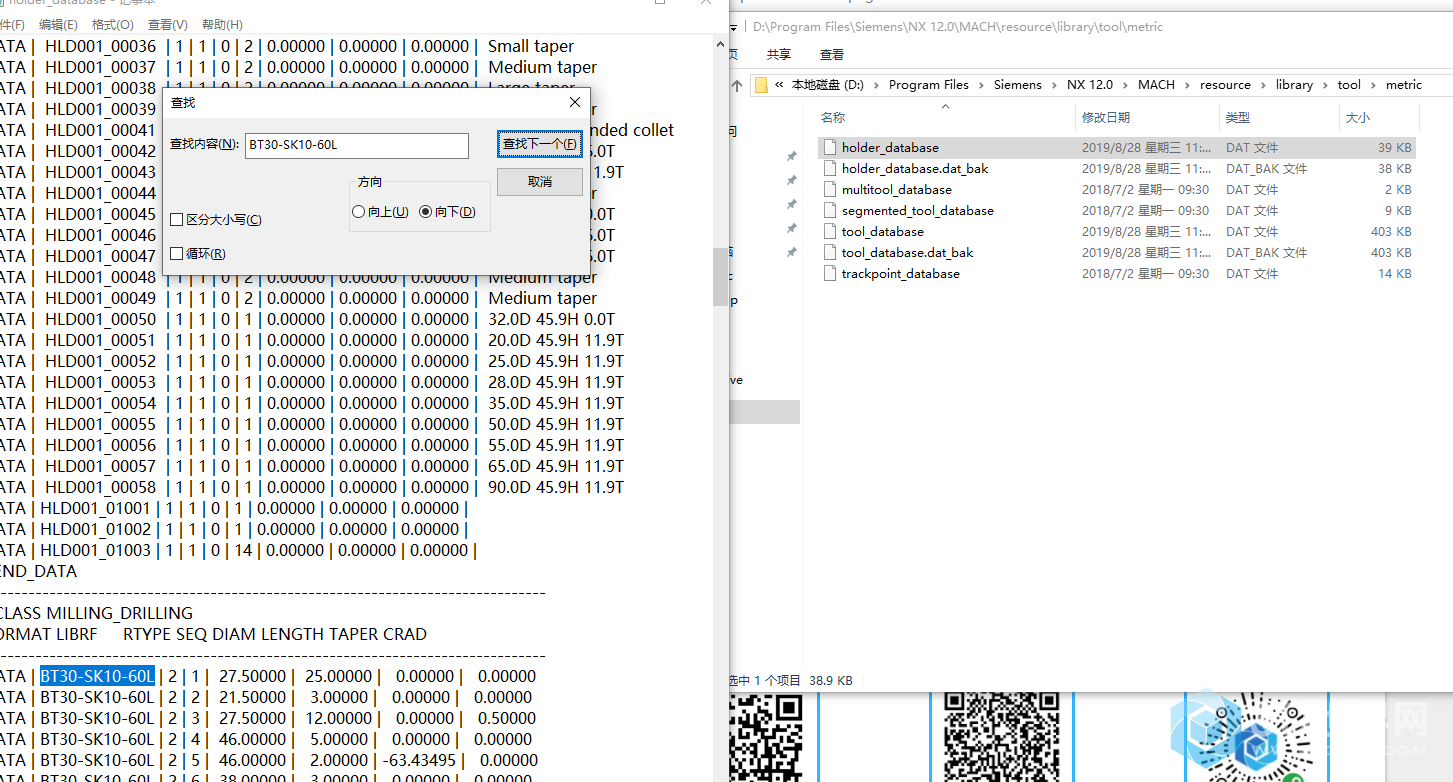The height and width of the screenshot is (782, 1453).
Task: Click the highlighted BT30-SK10-60L text in Notepad
Action: (x=97, y=676)
